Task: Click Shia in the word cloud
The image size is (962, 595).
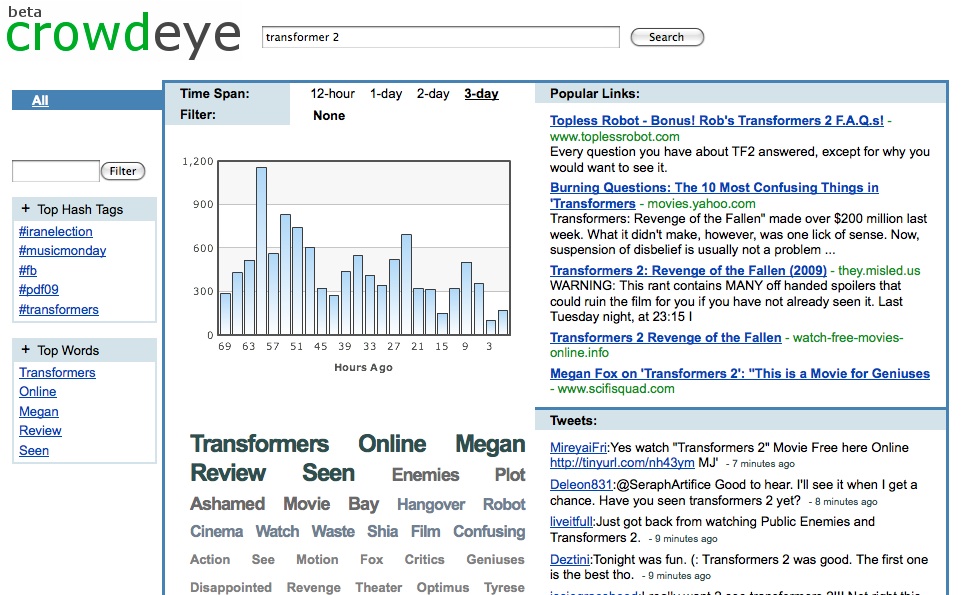Action: click(383, 532)
